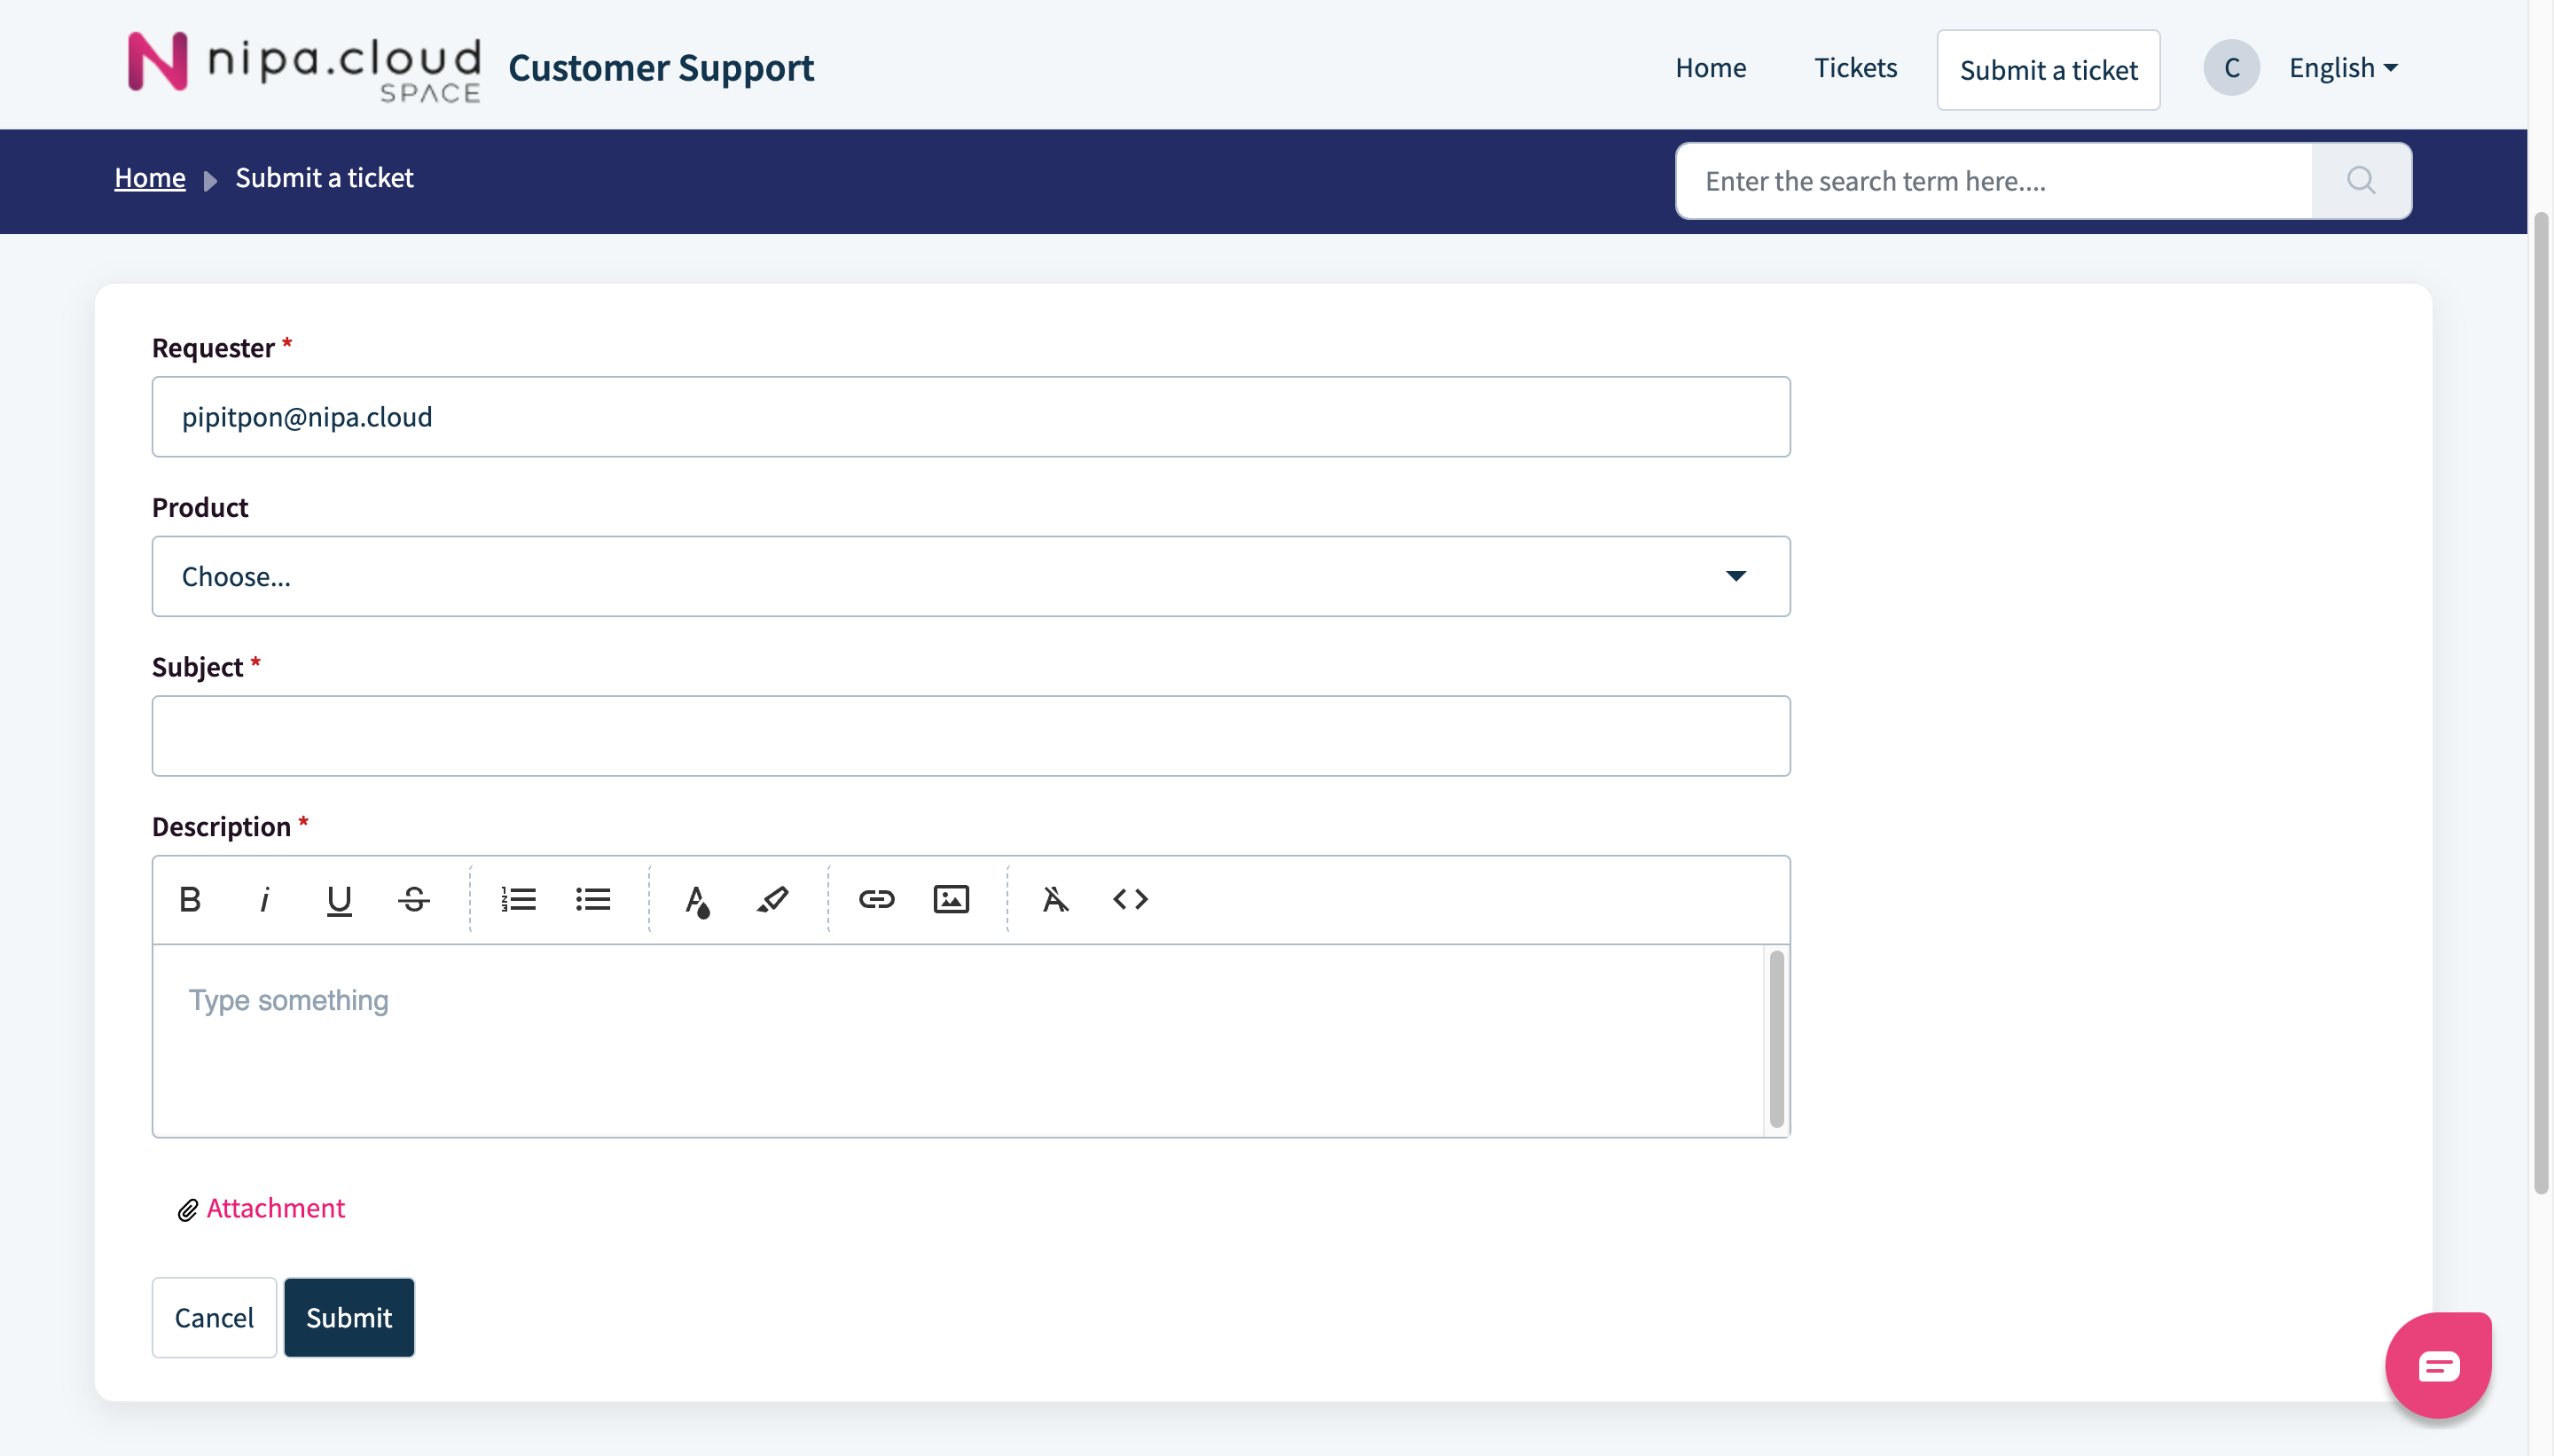Toggle italic text formatting

tap(264, 899)
